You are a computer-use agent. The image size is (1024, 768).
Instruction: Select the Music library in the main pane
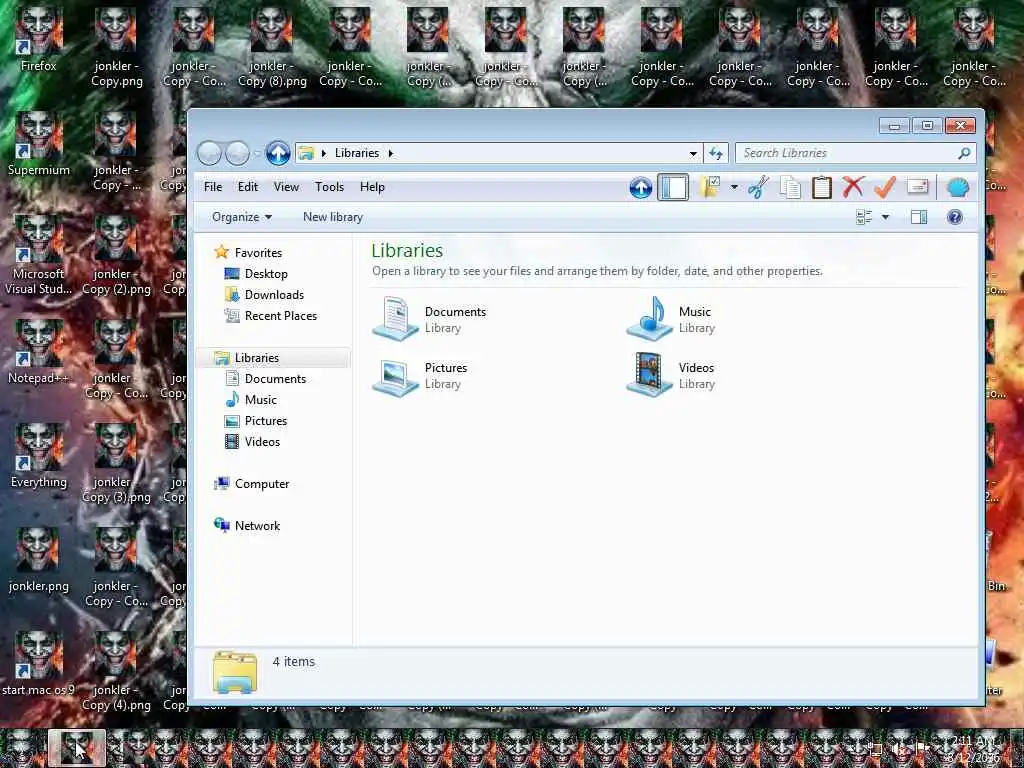click(671, 319)
